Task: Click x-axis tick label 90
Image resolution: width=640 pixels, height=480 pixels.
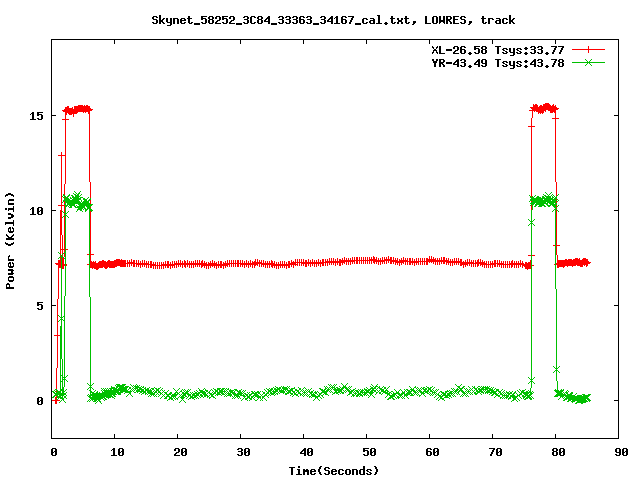Action: click(621, 452)
